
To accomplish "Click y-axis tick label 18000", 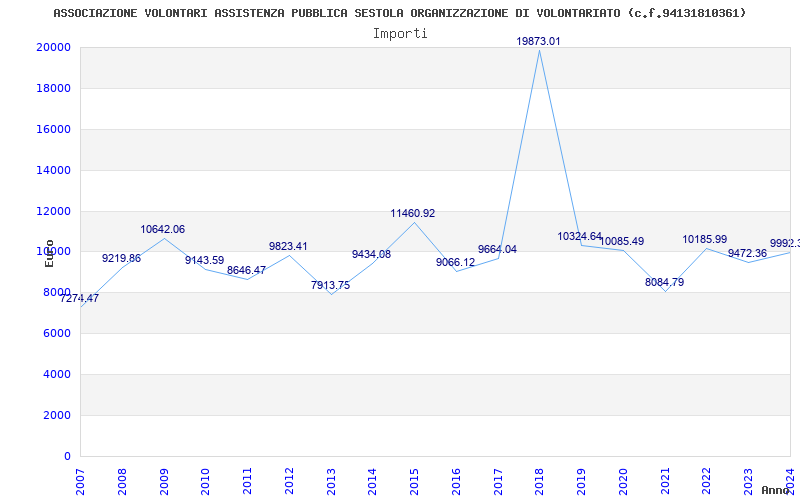I will click(53, 88).
